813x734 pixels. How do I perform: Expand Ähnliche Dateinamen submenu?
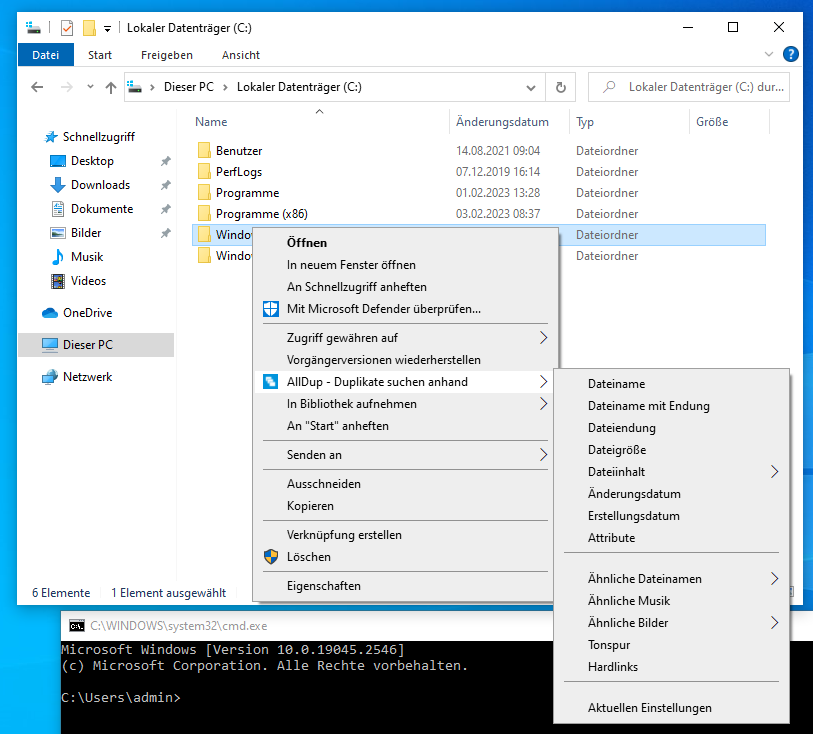(x=774, y=579)
